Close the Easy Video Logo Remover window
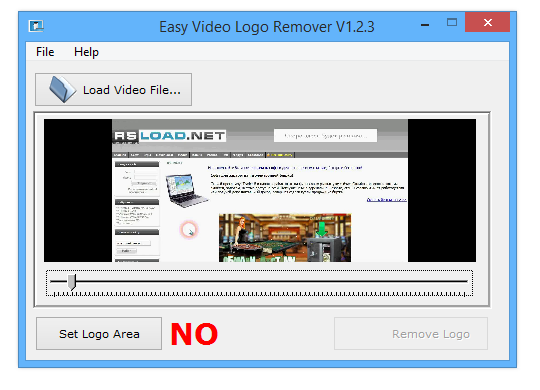 (x=487, y=22)
